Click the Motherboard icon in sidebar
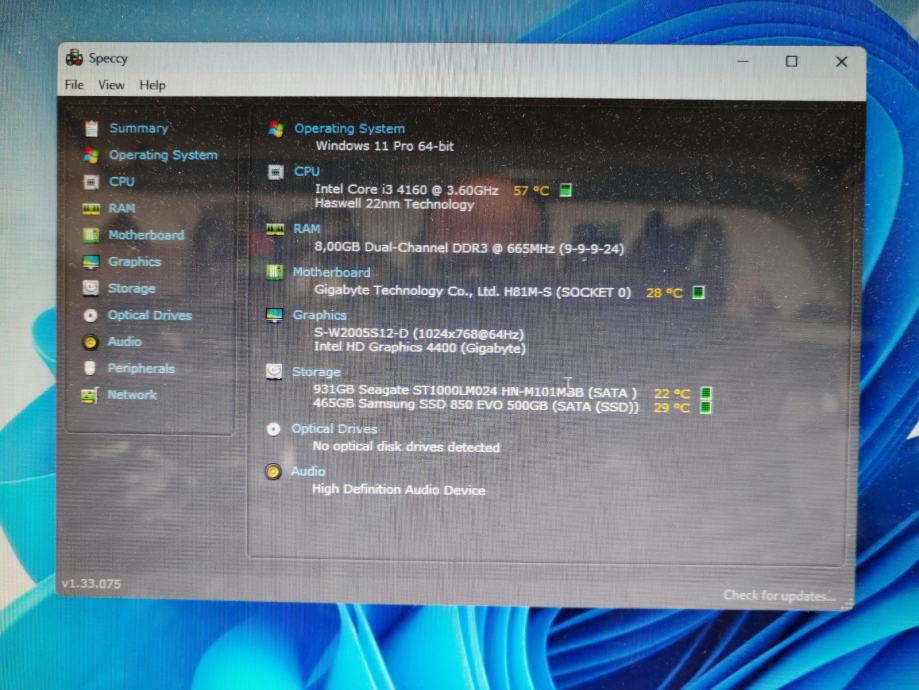 coord(90,235)
